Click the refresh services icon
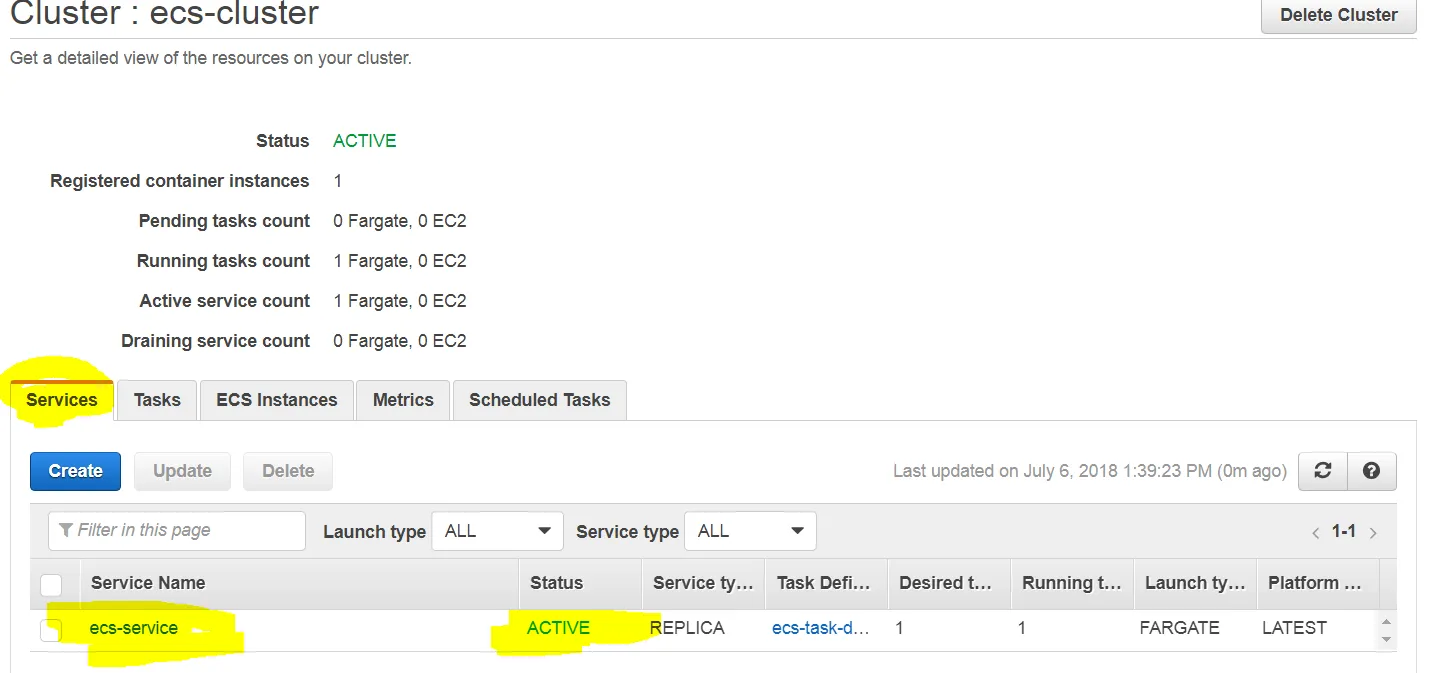This screenshot has height=673, width=1431. point(1323,471)
